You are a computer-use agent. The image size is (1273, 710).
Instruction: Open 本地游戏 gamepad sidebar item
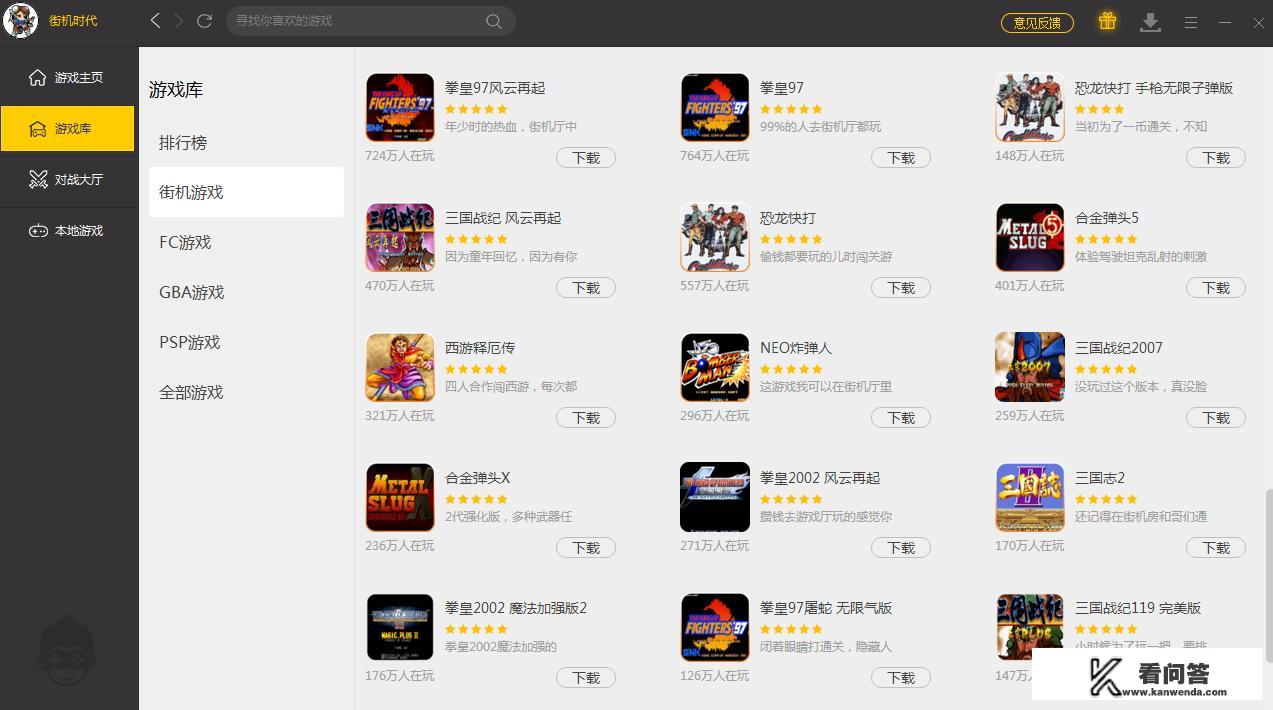coord(68,231)
